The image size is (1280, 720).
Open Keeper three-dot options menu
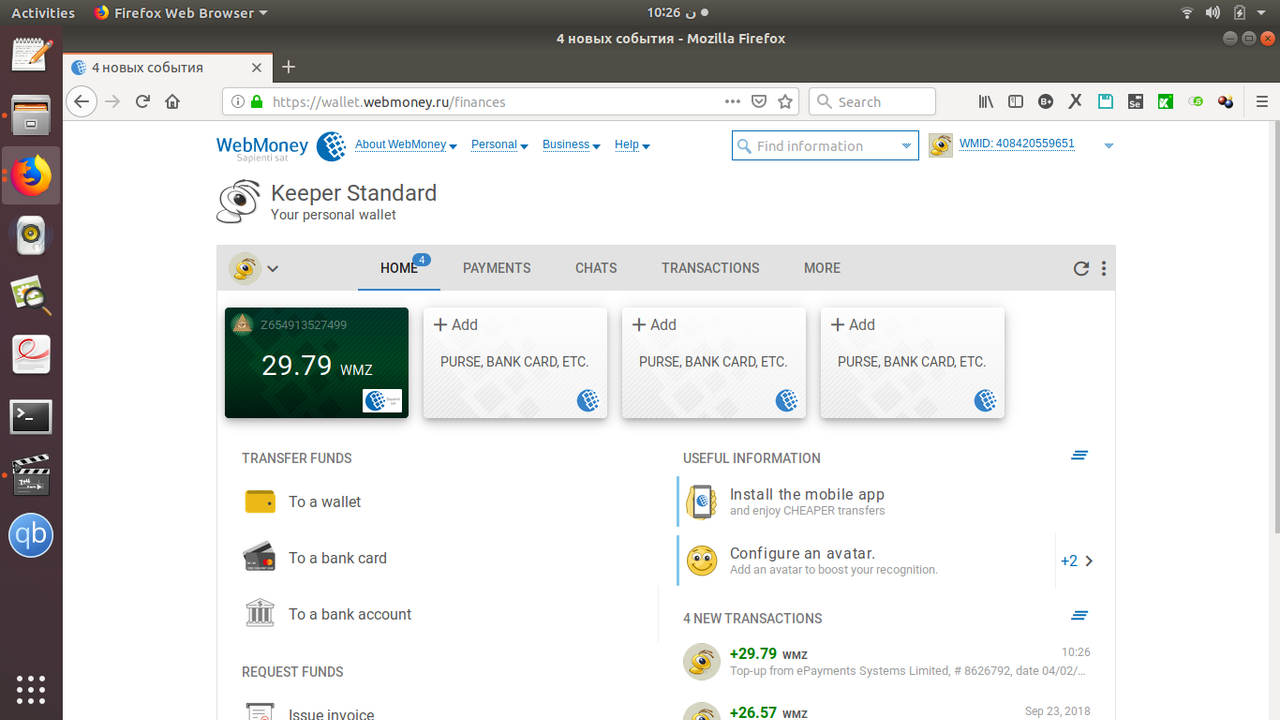point(1103,268)
